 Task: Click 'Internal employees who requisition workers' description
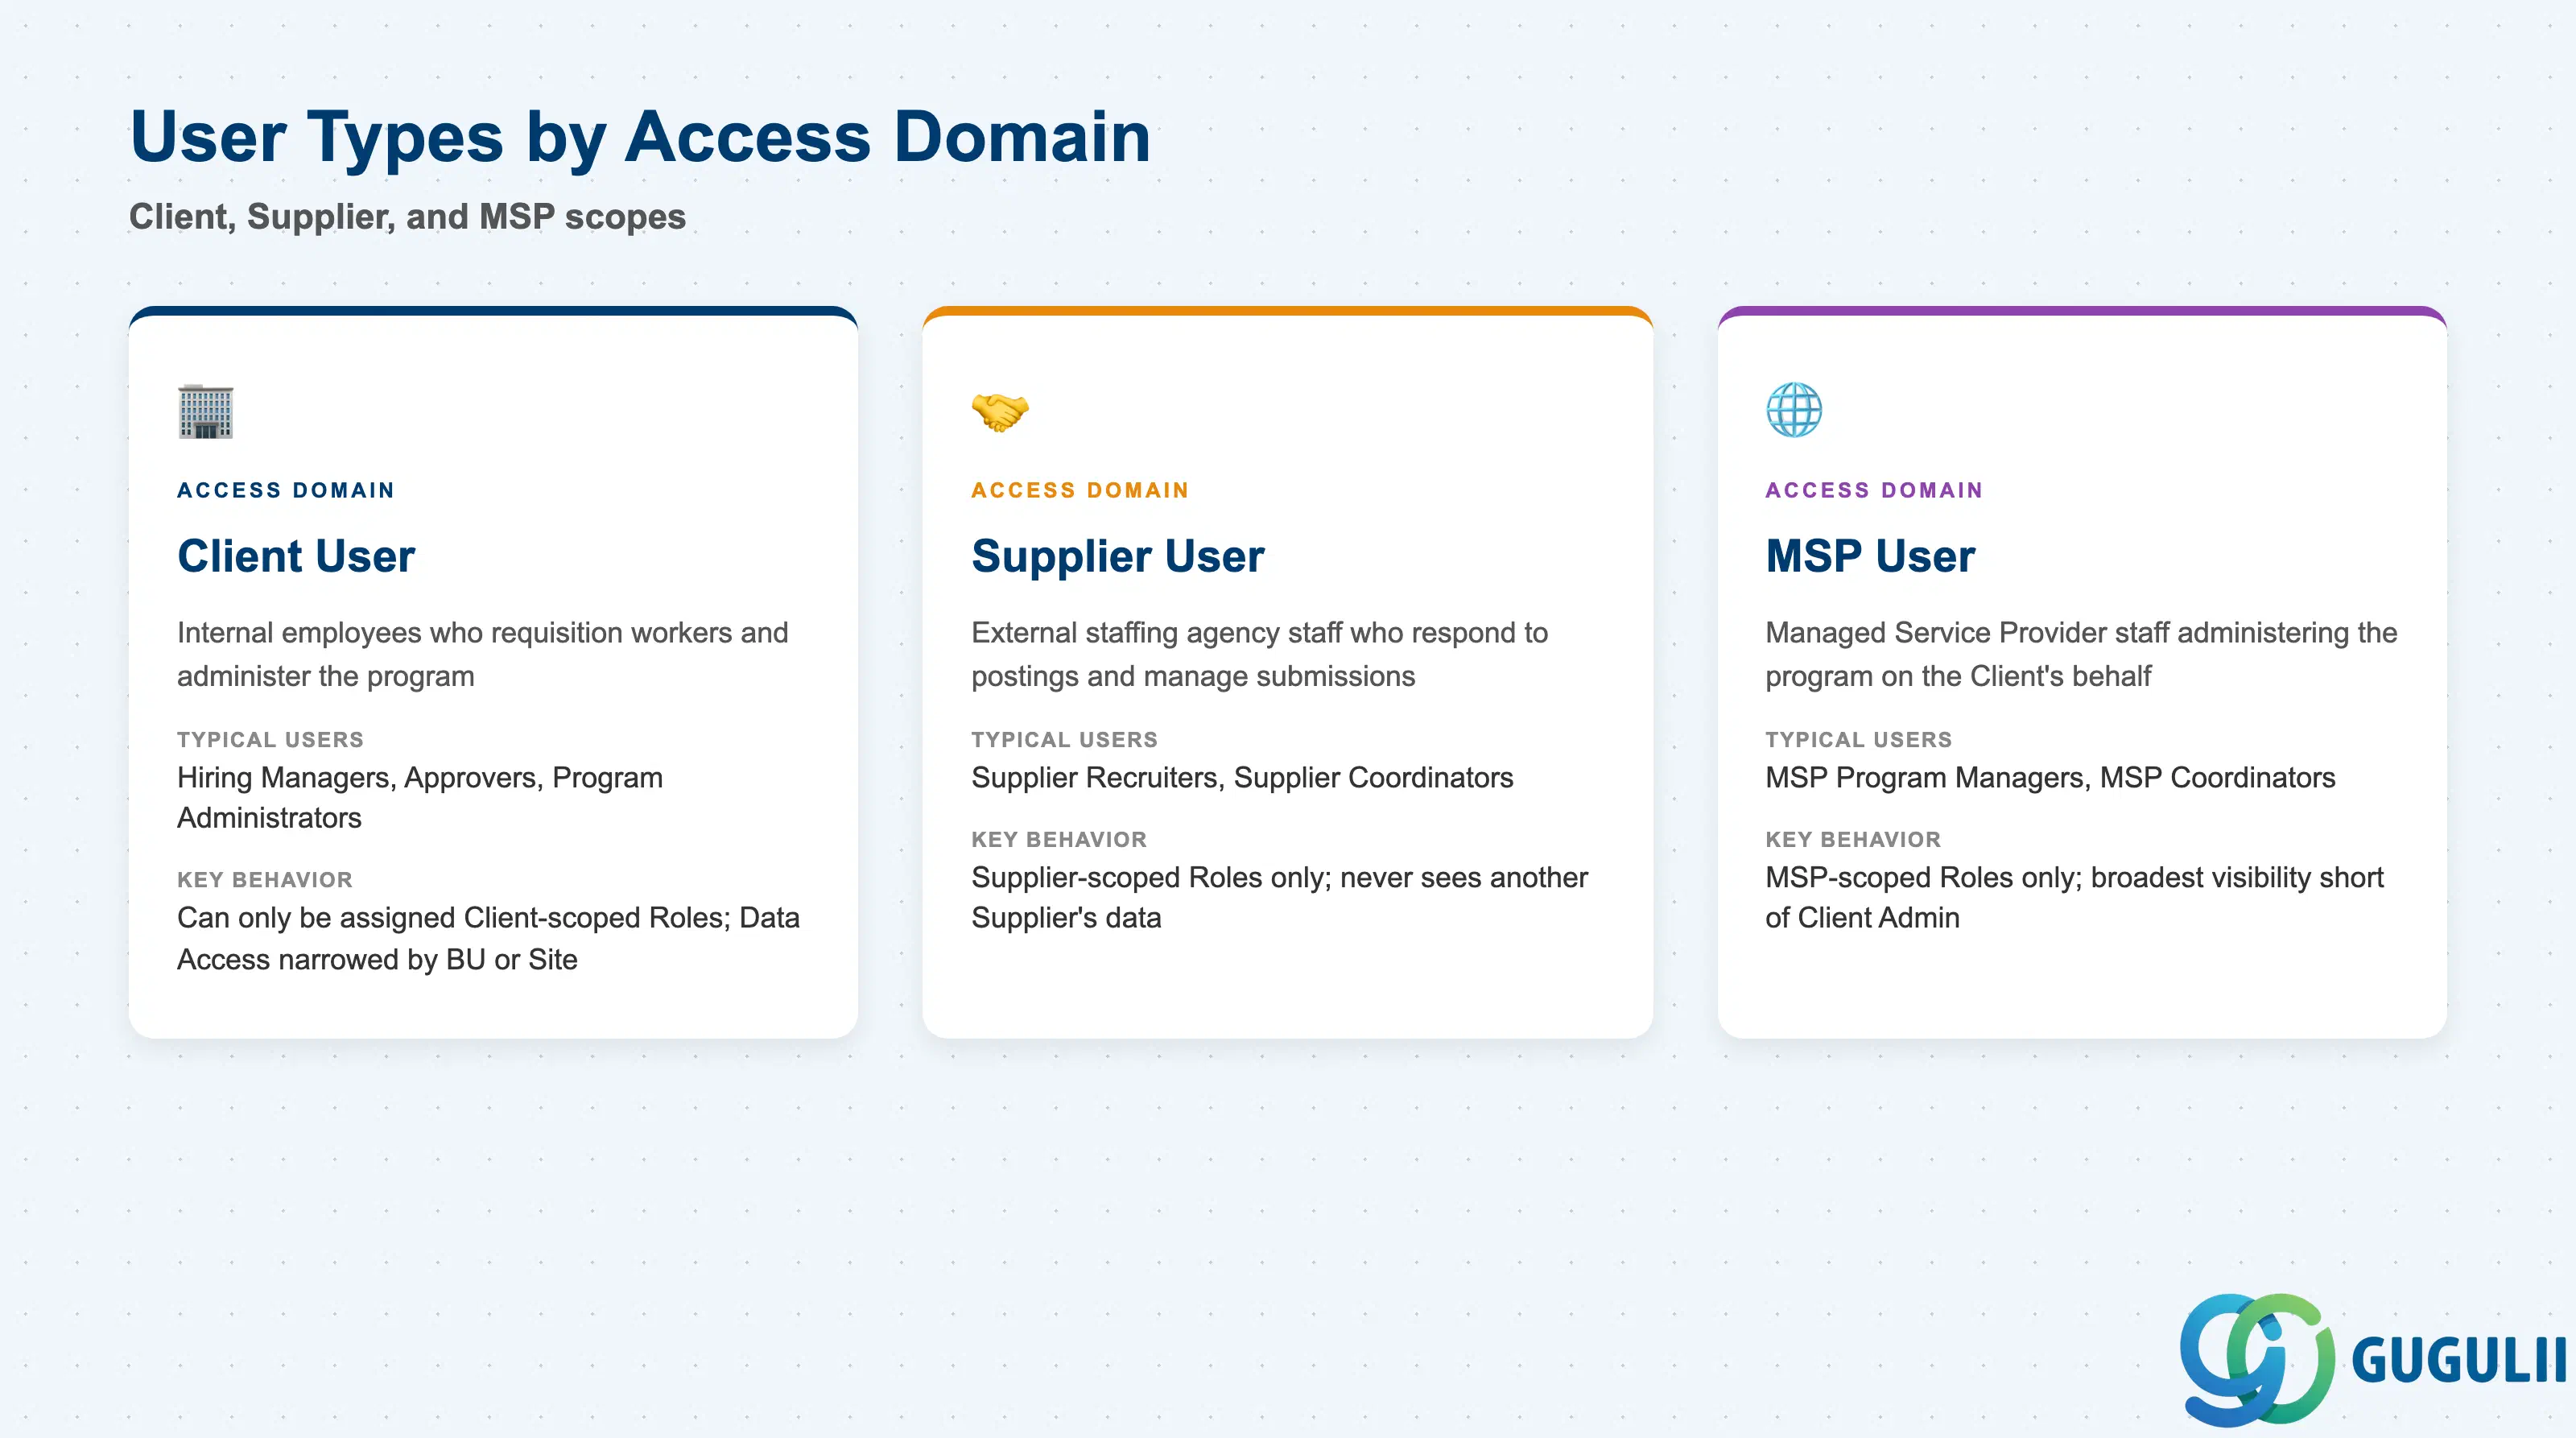[483, 654]
